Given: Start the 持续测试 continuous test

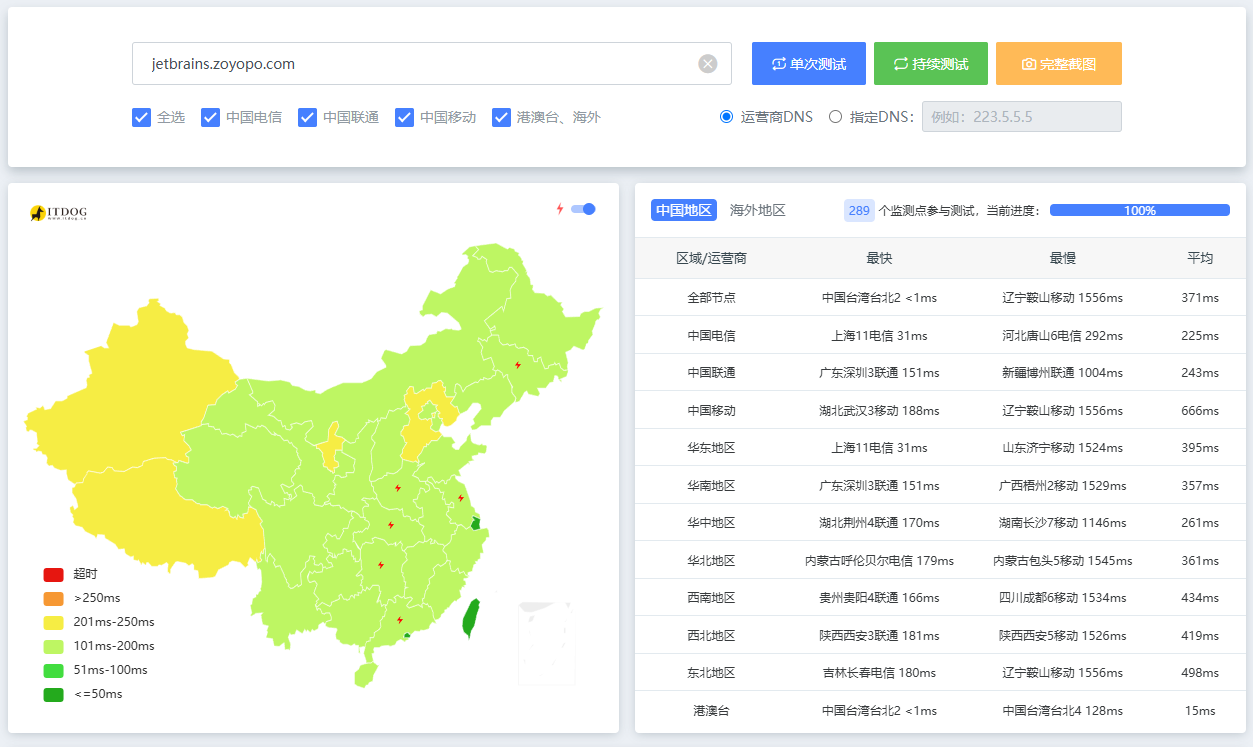Looking at the screenshot, I should coord(931,64).
